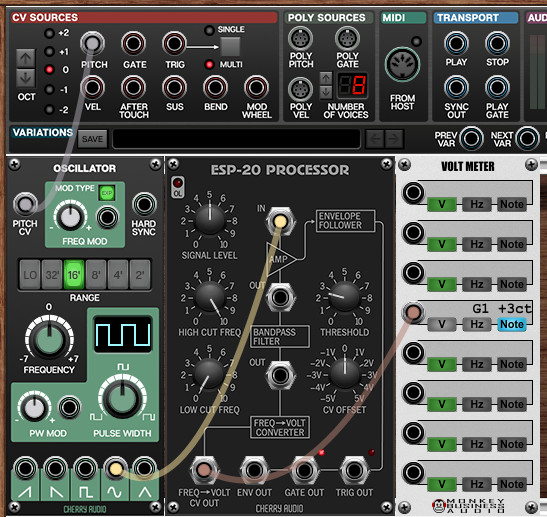Click the octave down arrow button
The width and height of the screenshot is (547, 517).
pos(25,78)
